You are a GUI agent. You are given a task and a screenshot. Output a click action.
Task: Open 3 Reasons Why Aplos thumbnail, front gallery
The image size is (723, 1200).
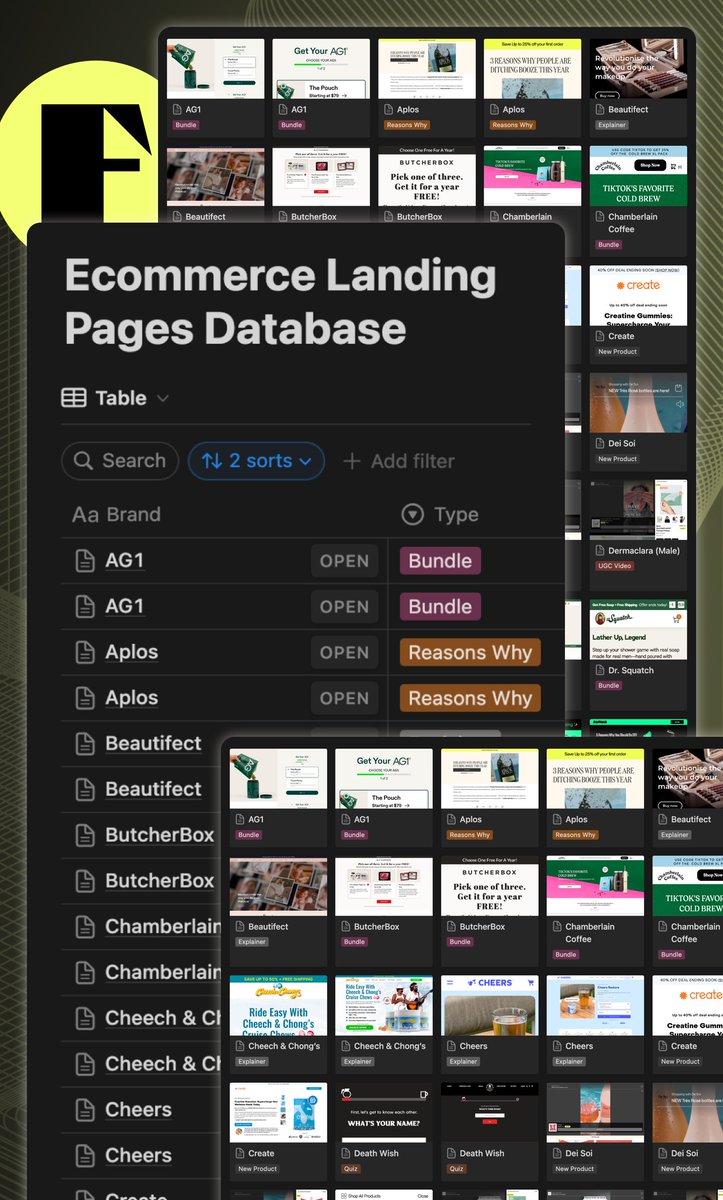click(x=595, y=778)
